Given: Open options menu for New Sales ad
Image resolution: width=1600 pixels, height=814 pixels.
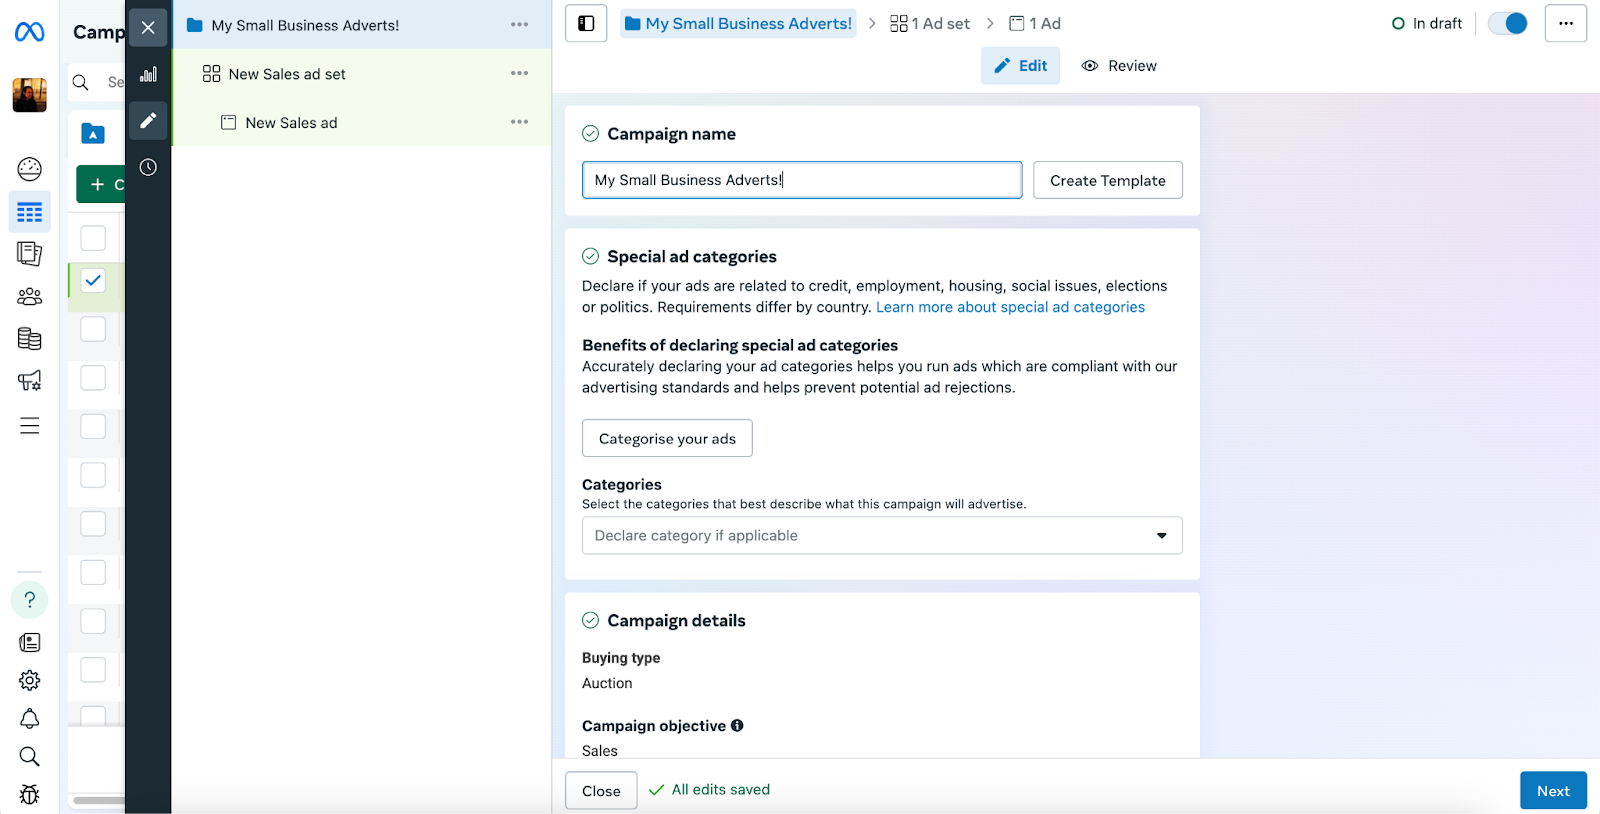Looking at the screenshot, I should [519, 123].
